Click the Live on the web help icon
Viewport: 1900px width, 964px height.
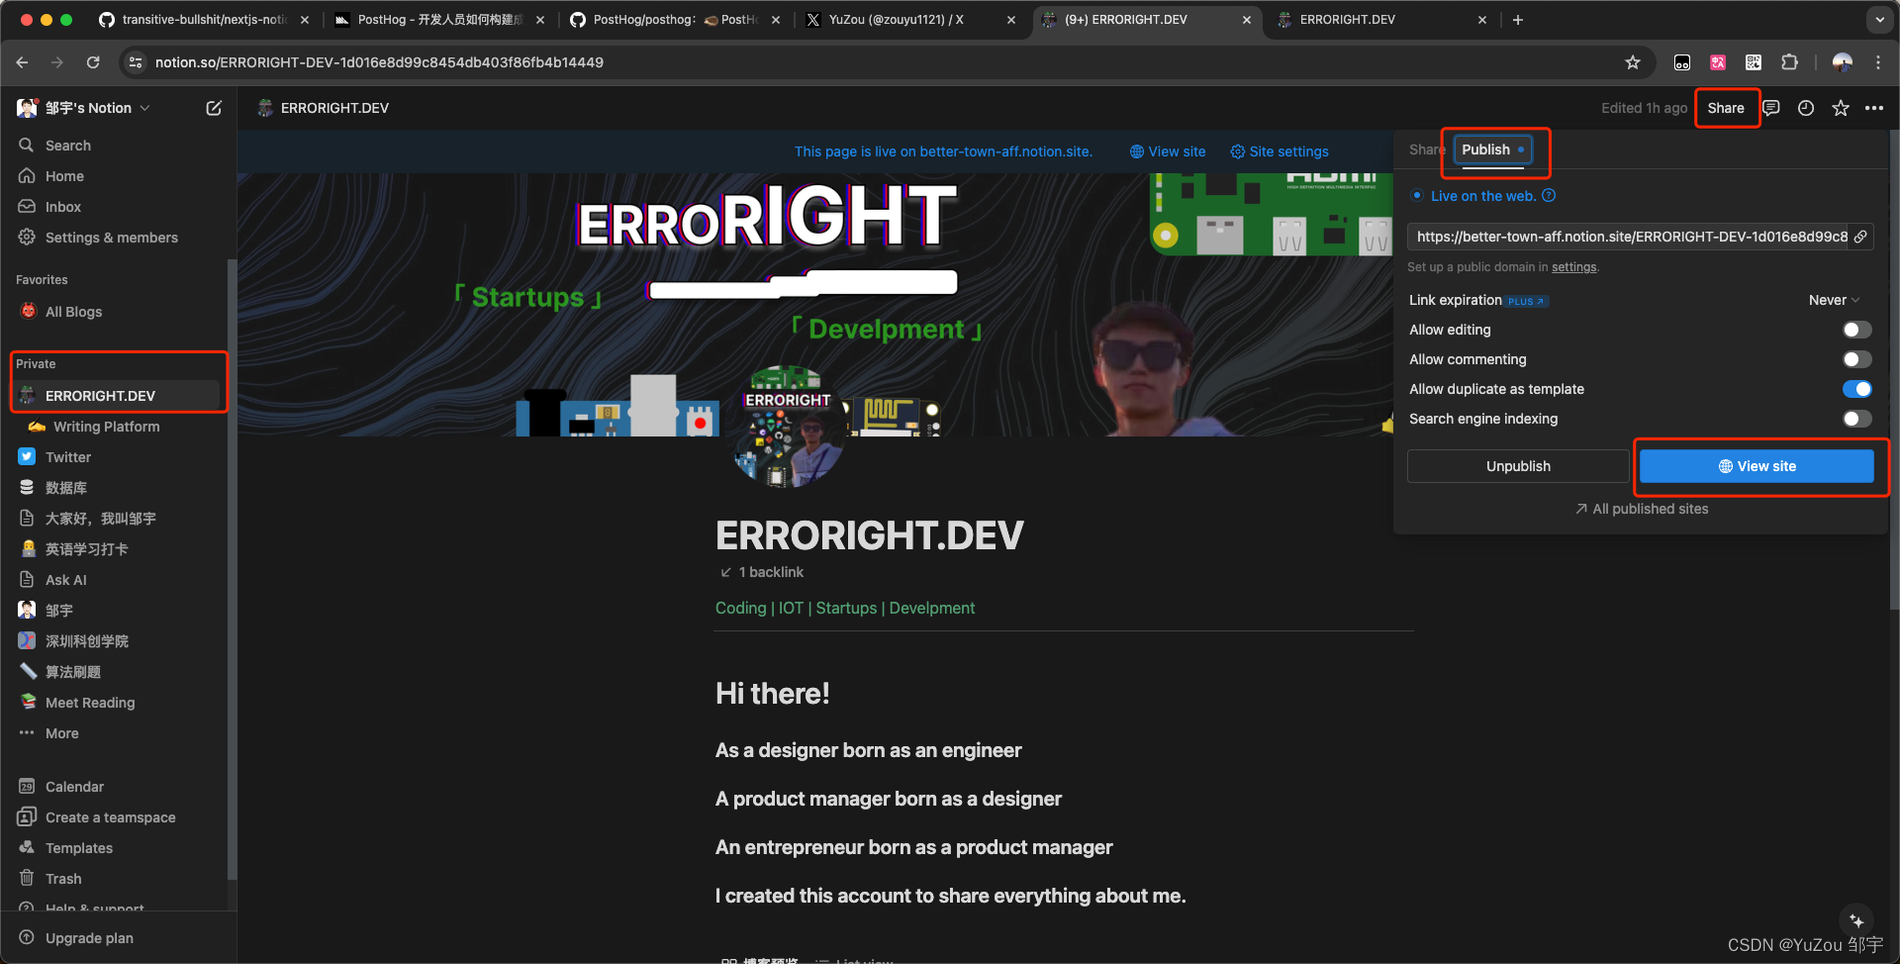(x=1549, y=196)
